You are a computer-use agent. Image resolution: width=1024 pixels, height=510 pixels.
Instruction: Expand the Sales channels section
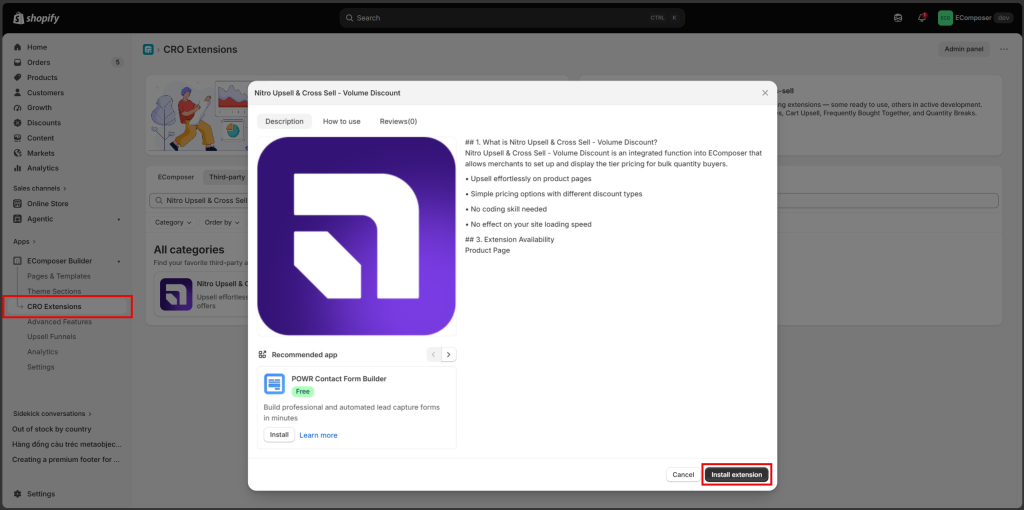click(40, 188)
